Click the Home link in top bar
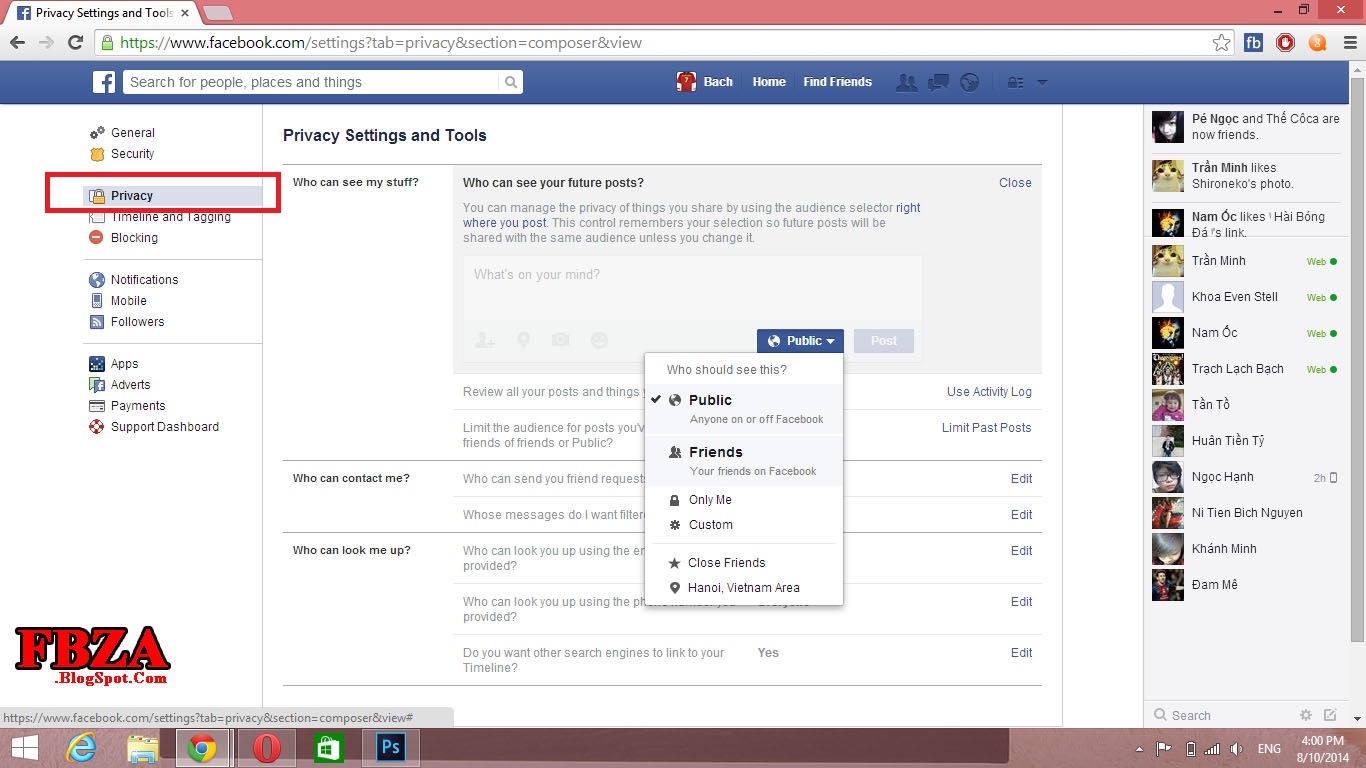Viewport: 1366px width, 768px height. [x=769, y=82]
